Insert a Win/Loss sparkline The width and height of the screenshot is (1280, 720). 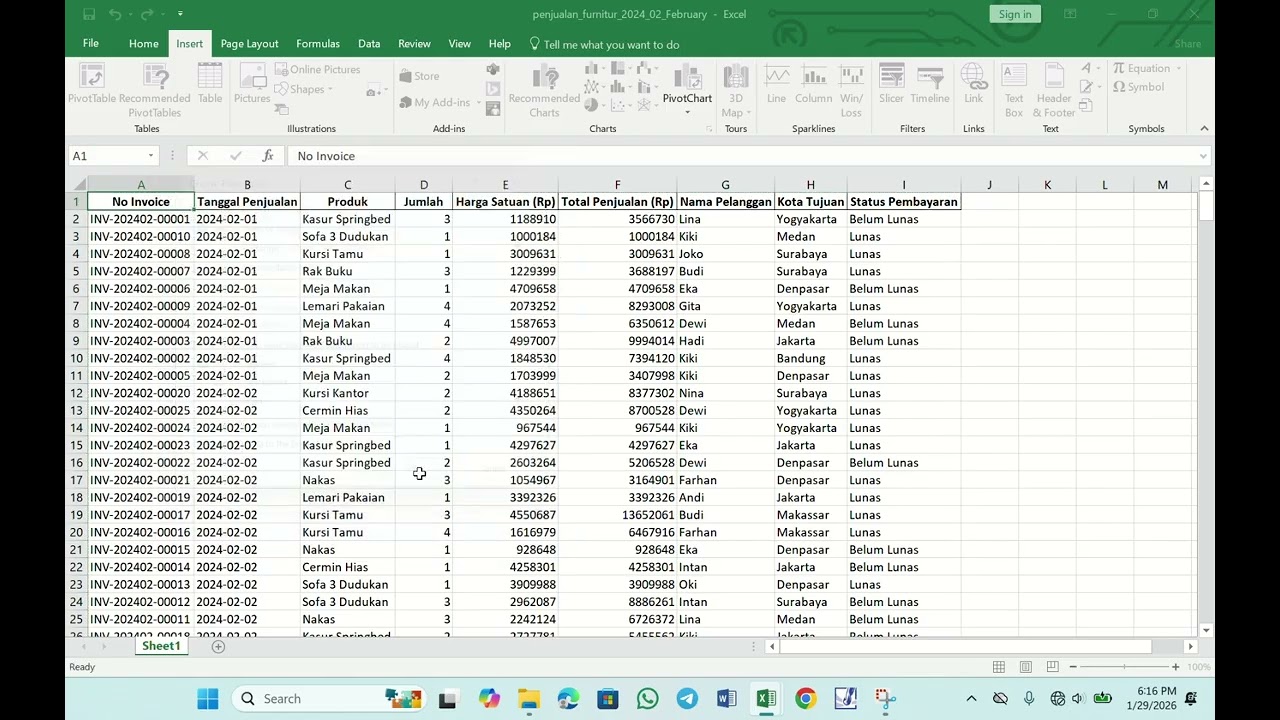coord(851,91)
